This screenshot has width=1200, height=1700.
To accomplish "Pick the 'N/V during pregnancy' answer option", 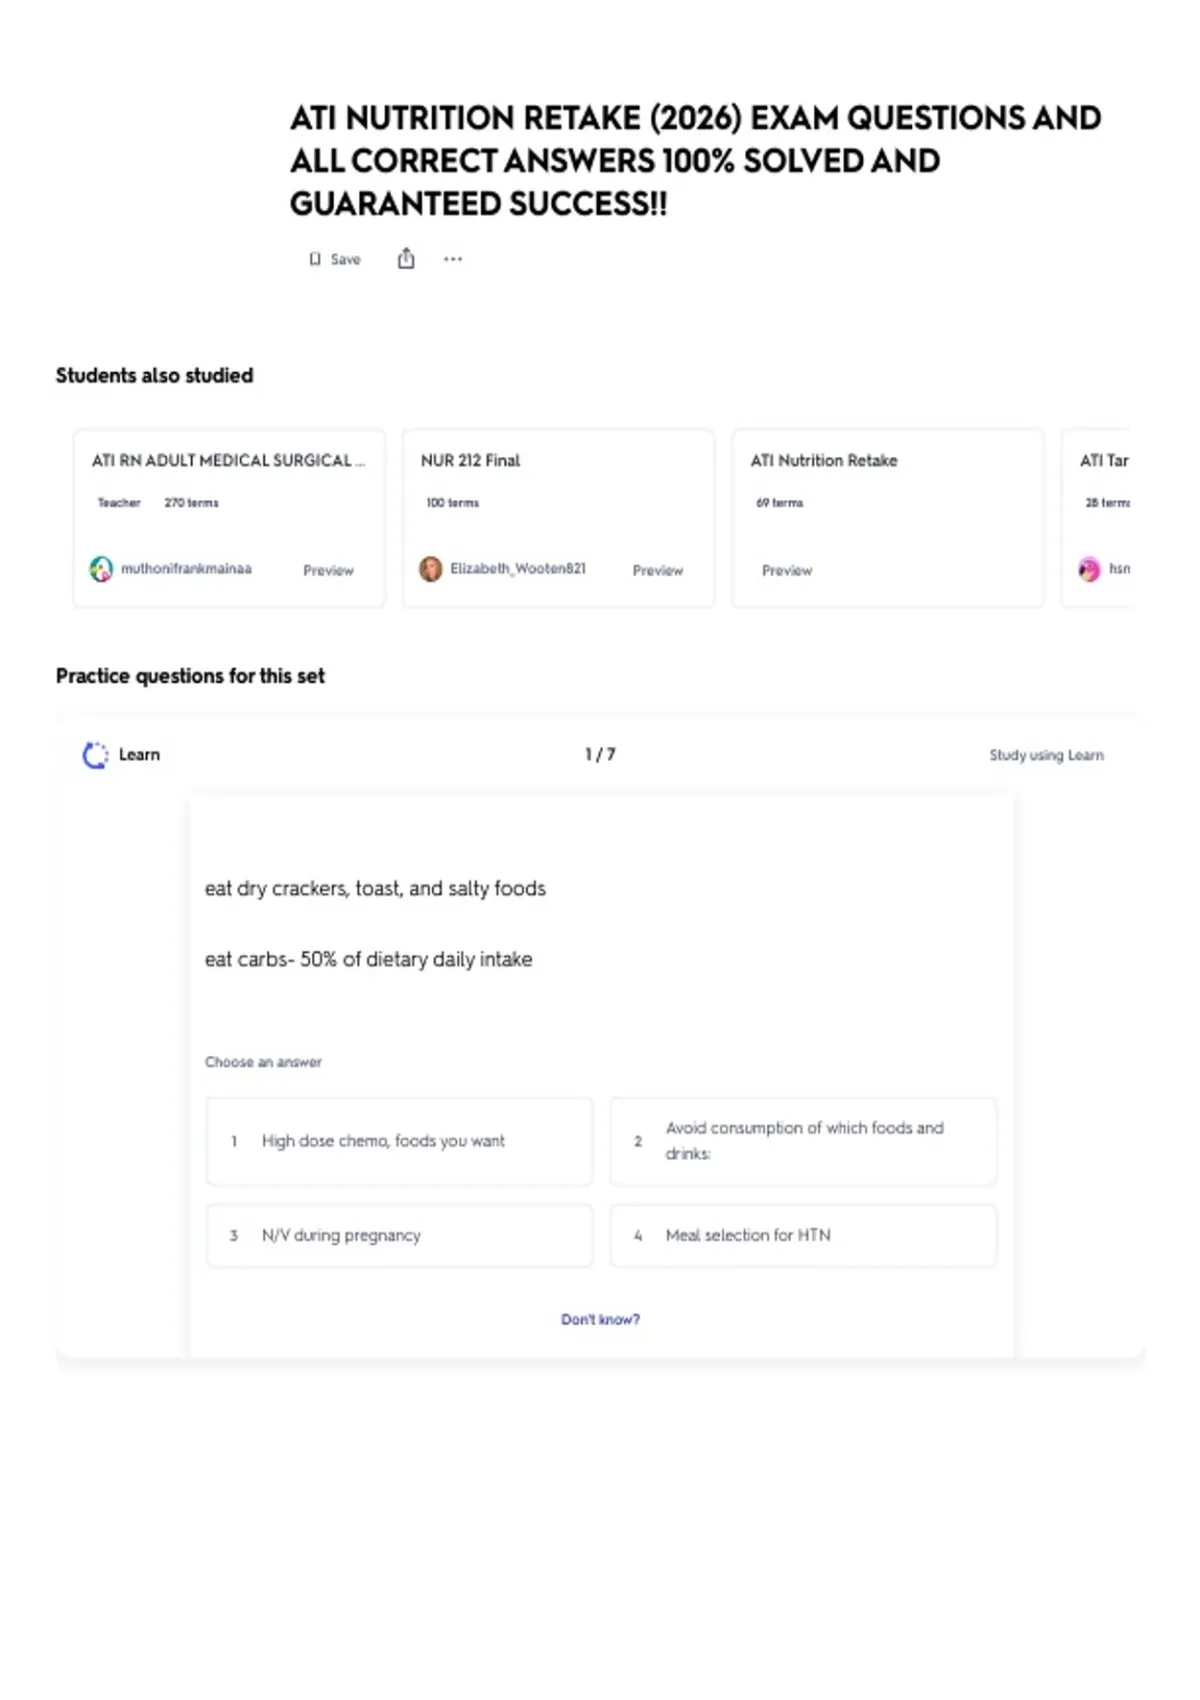I will point(399,1236).
